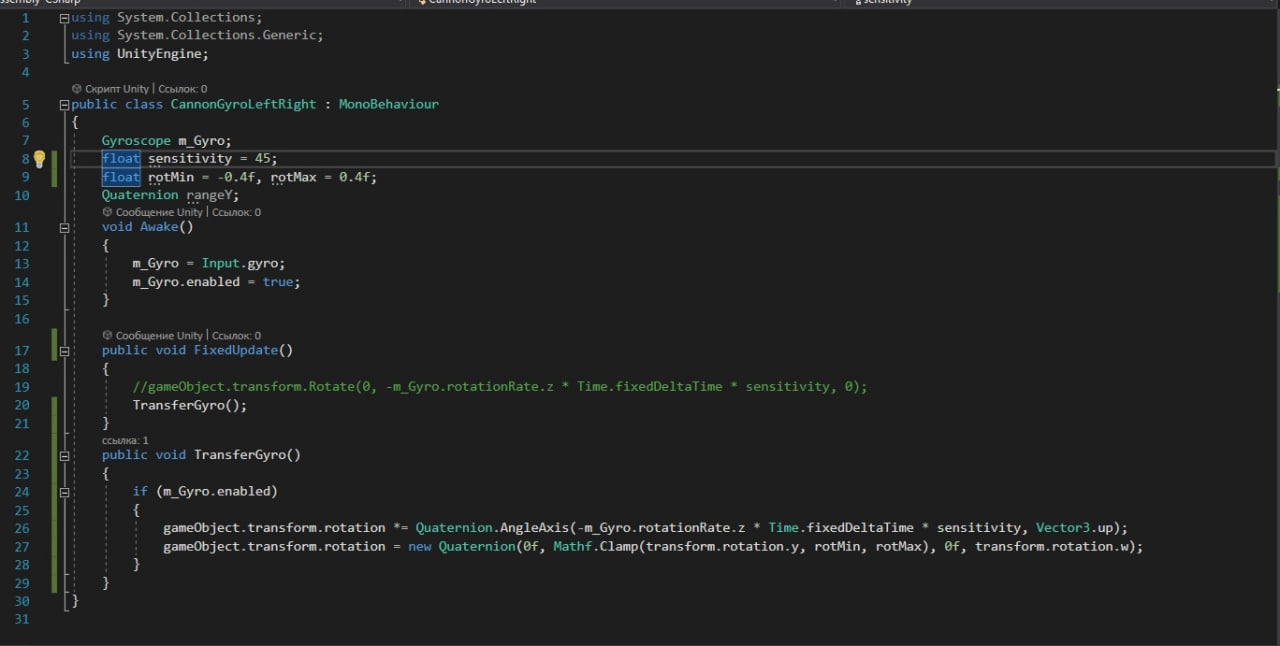Click 'Vector3' on line 26
1280x646 pixels.
click(x=1063, y=528)
